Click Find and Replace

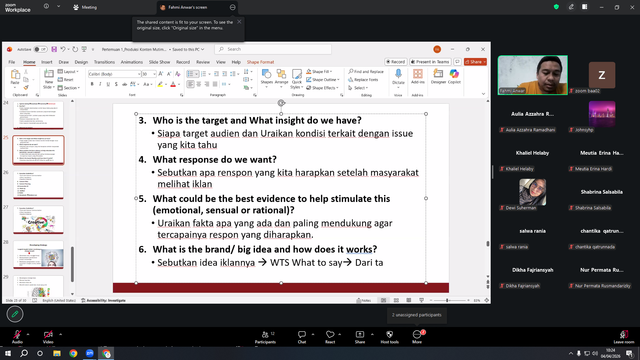click(366, 71)
